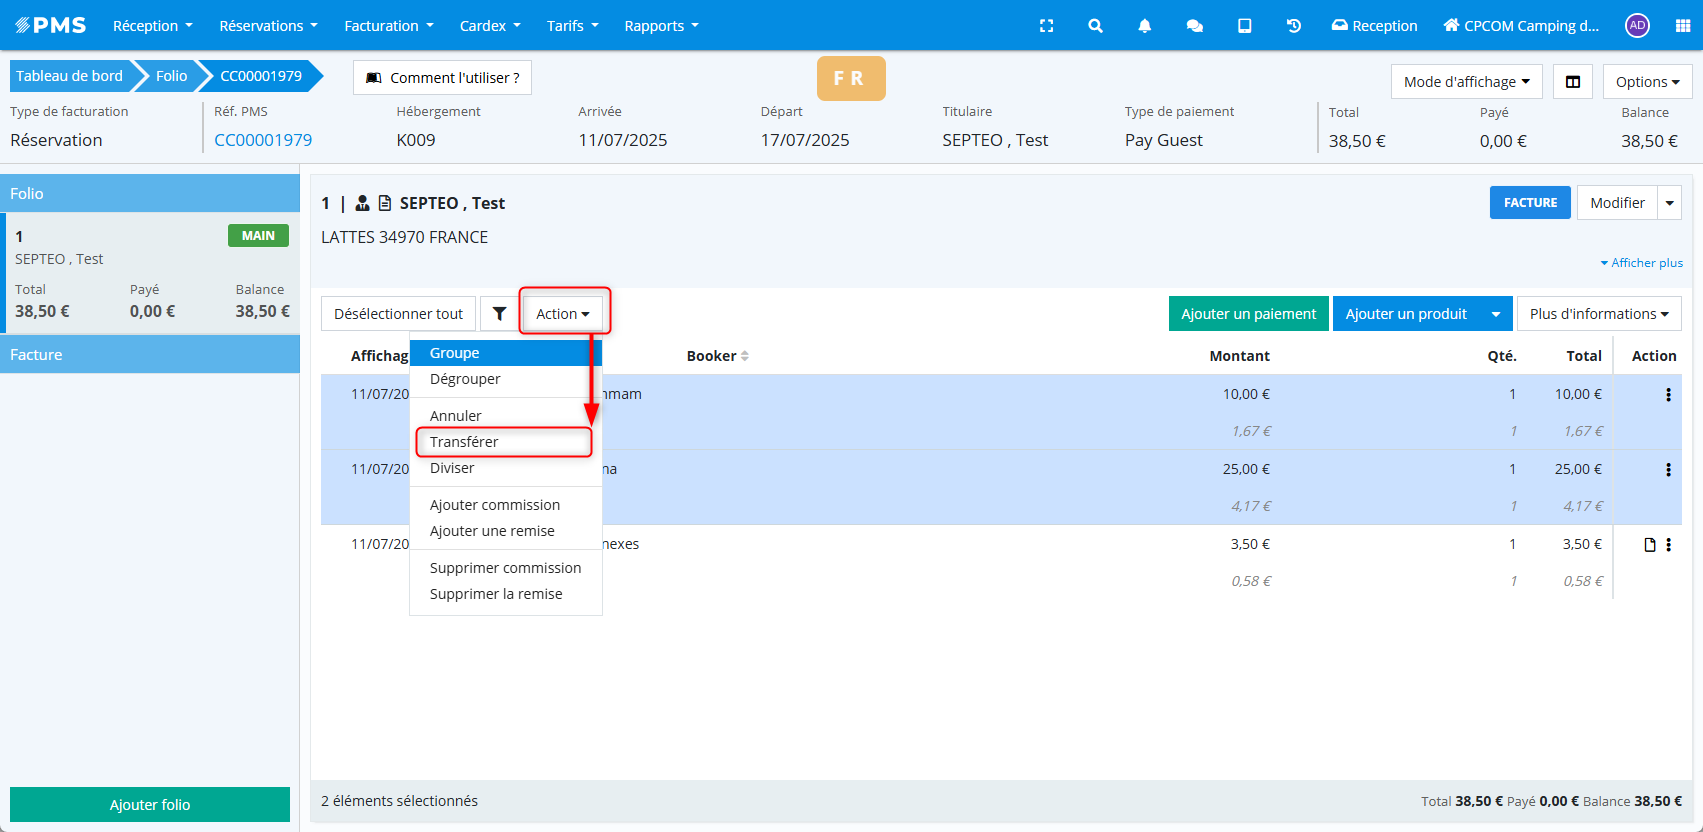Click the history clock icon
The image size is (1703, 832).
pyautogui.click(x=1293, y=26)
